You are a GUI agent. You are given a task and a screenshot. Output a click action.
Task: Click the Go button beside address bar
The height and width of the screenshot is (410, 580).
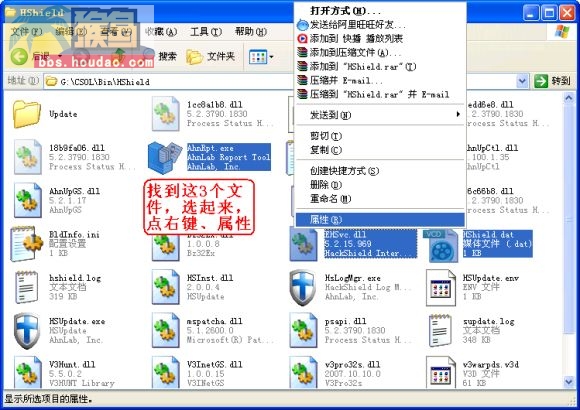(x=552, y=81)
